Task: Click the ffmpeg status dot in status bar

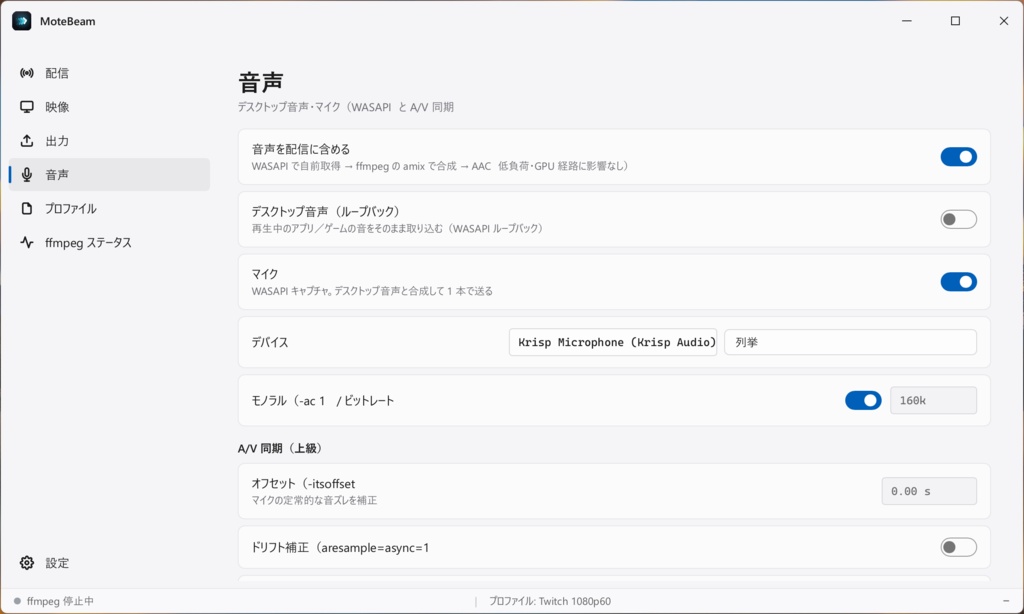Action: [17, 601]
